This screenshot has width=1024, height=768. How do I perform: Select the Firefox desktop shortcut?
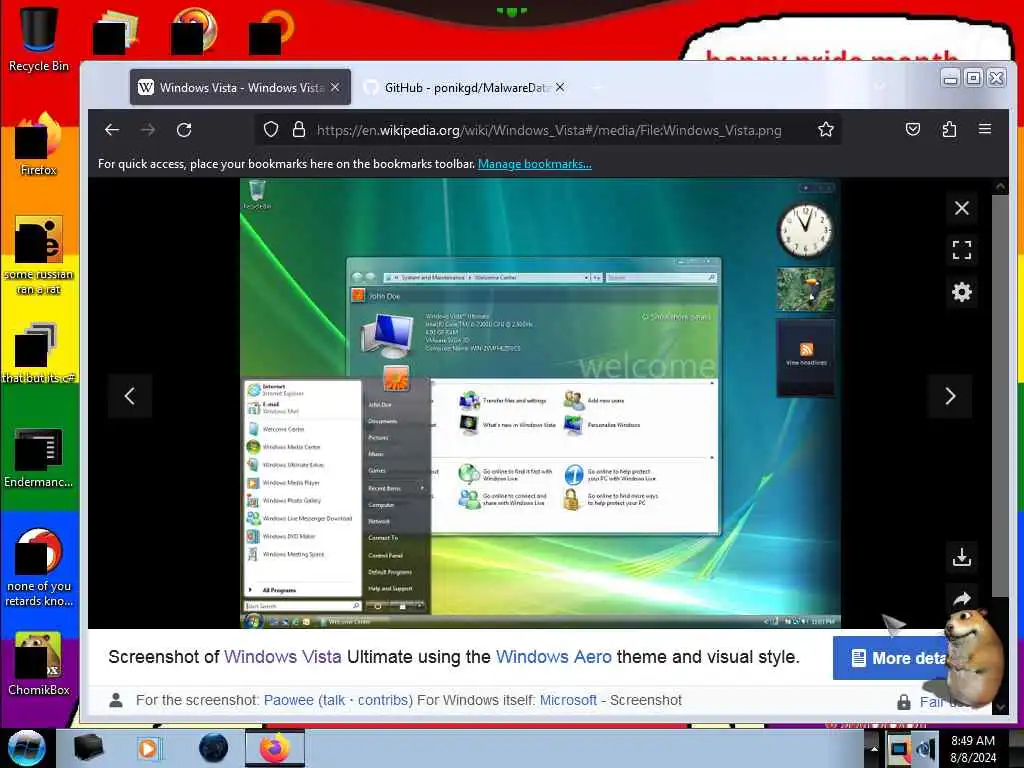click(x=38, y=145)
